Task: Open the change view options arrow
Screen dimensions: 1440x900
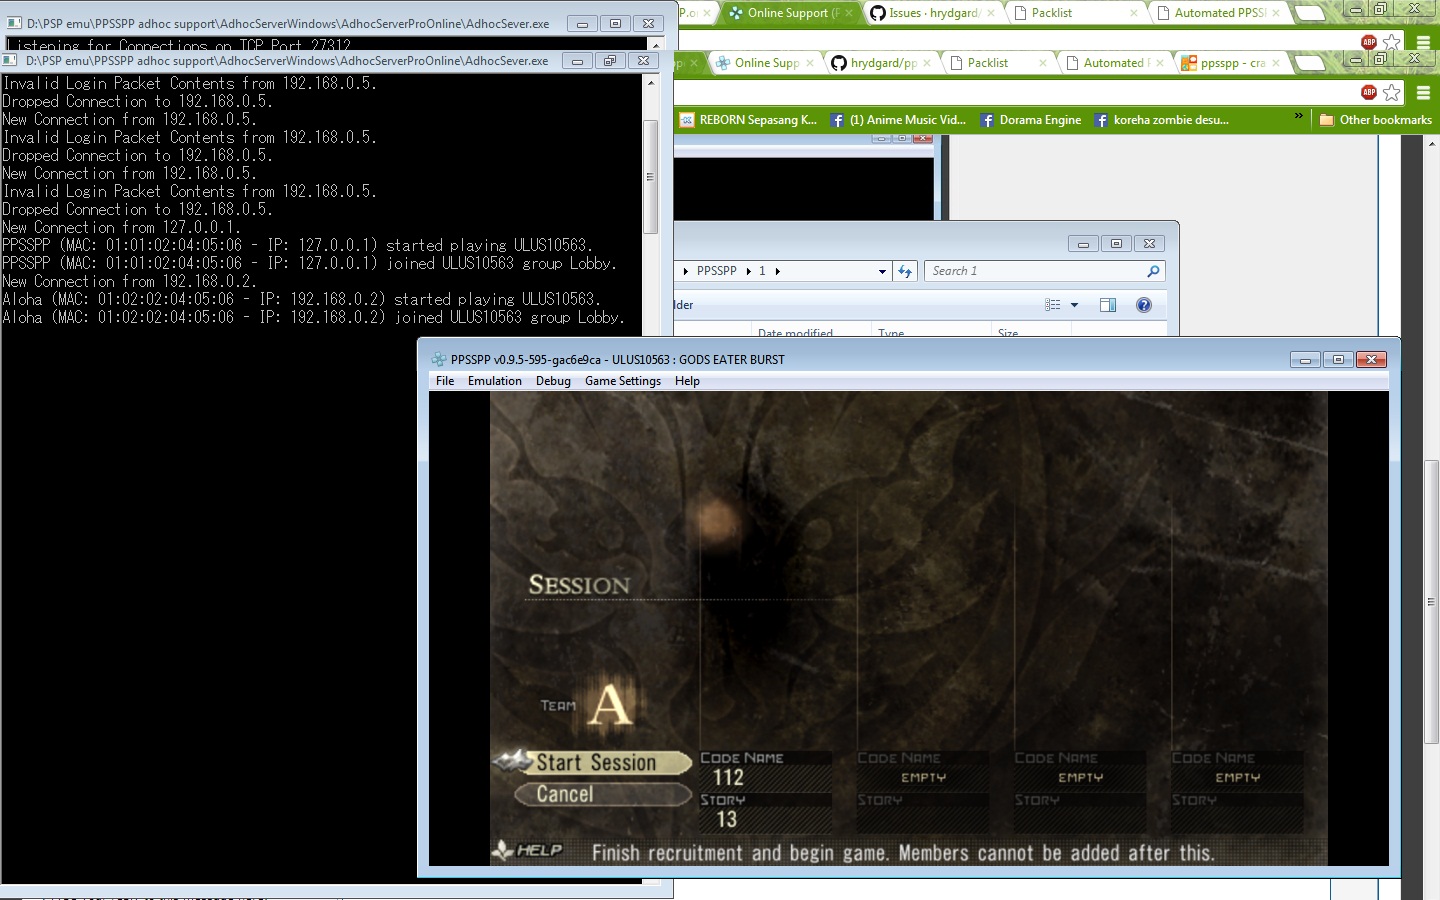Action: pyautogui.click(x=1075, y=305)
